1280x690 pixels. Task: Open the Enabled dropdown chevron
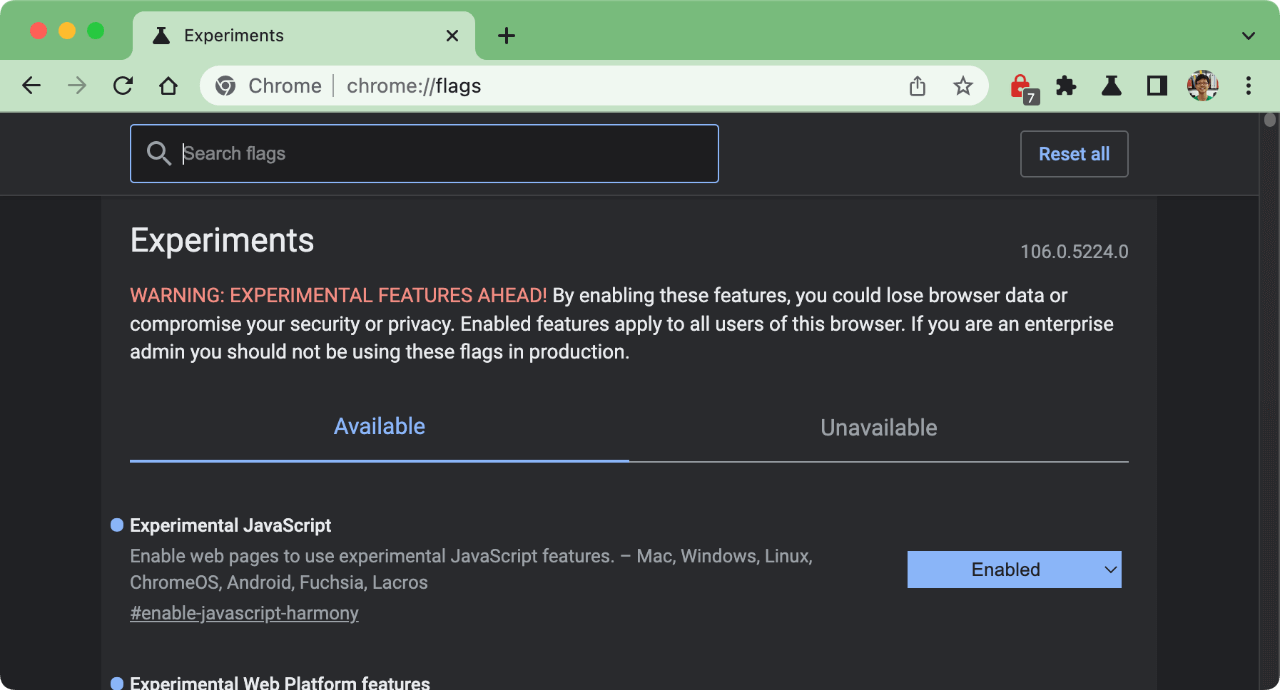coord(1110,569)
